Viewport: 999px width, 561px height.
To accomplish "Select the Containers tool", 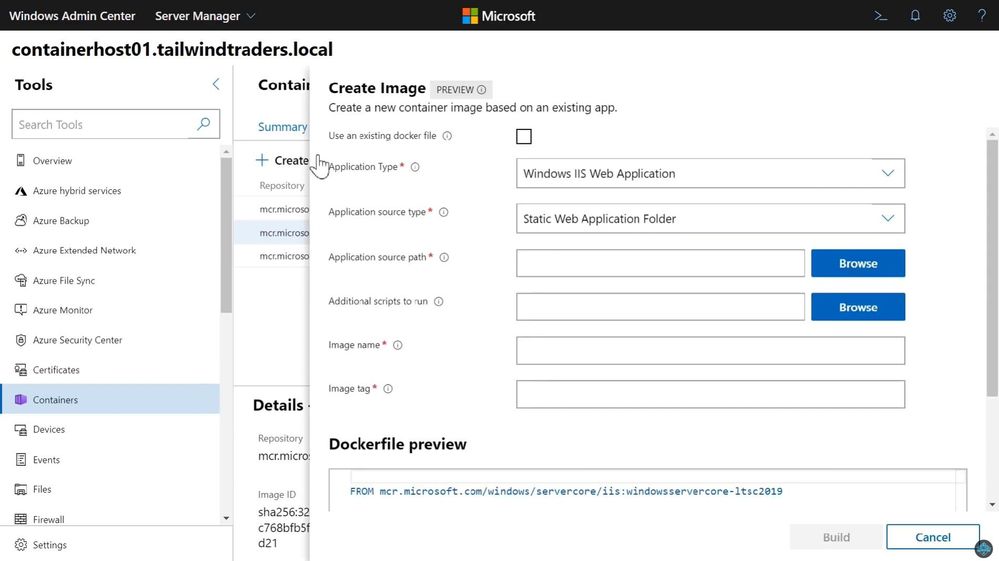I will click(110, 399).
